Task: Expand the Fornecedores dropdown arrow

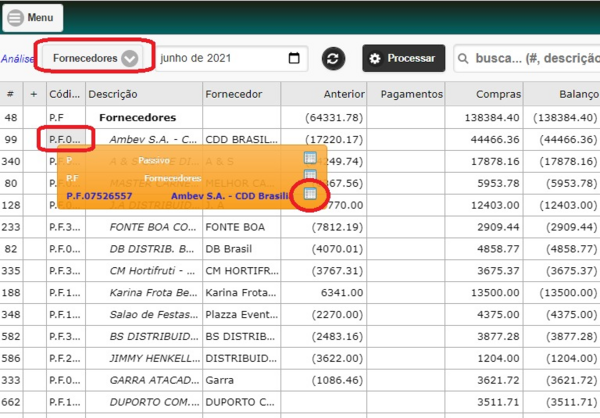Action: tap(129, 59)
